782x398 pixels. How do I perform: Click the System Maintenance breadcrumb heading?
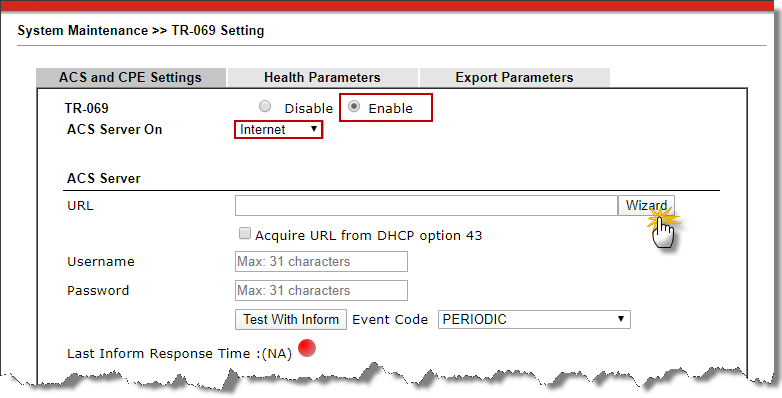tap(83, 30)
